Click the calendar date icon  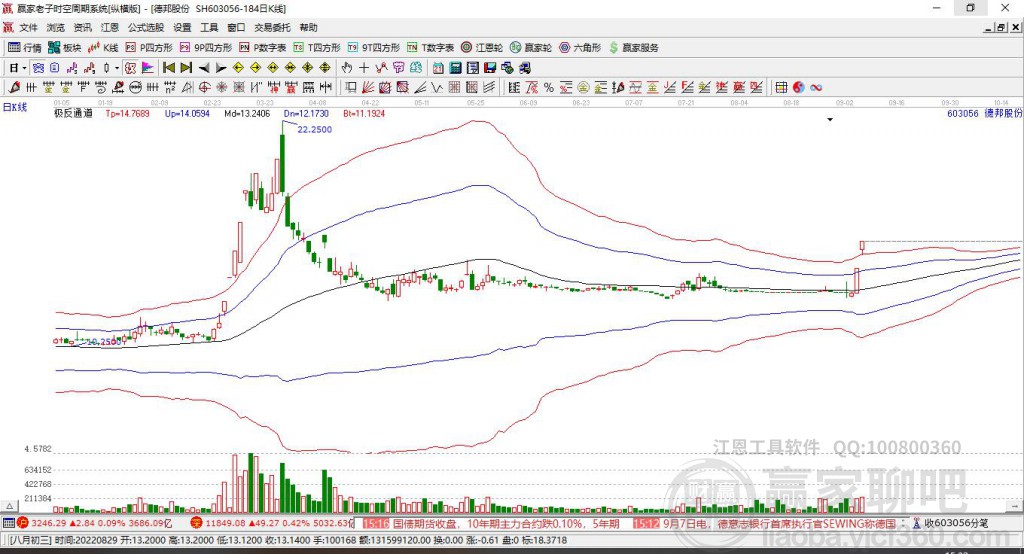[438, 68]
